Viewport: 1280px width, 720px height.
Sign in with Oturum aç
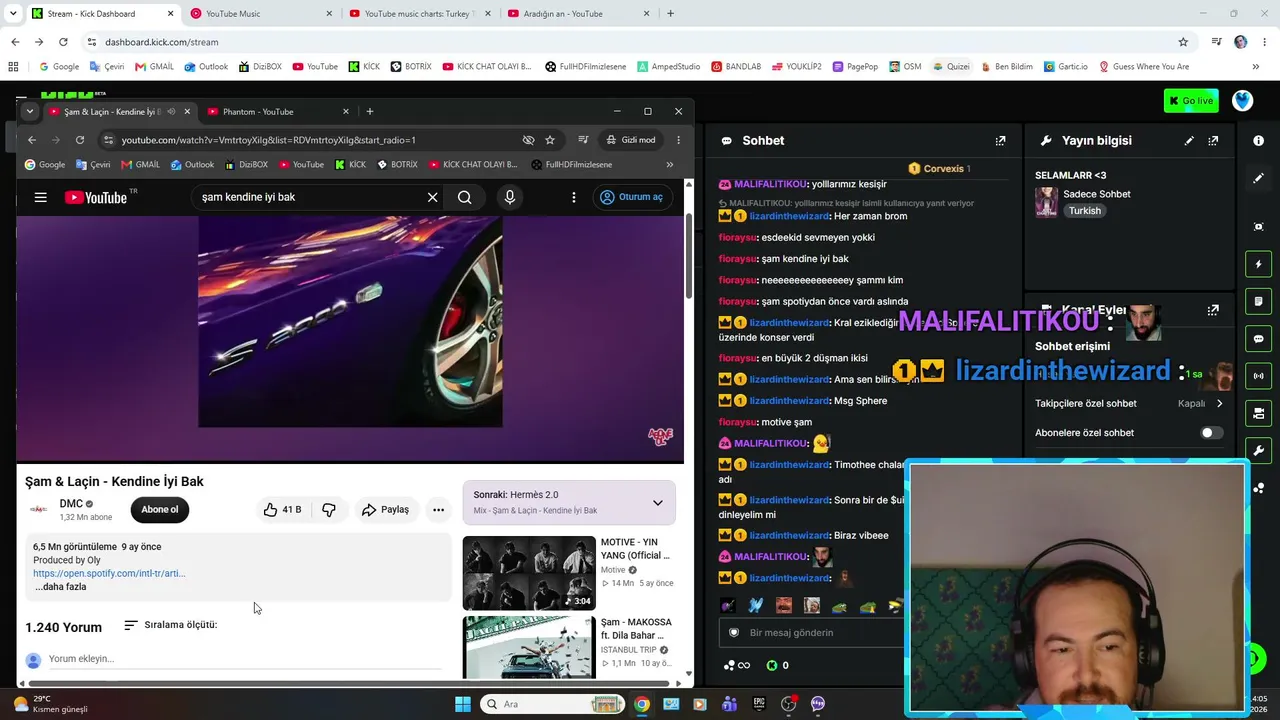pyautogui.click(x=631, y=197)
